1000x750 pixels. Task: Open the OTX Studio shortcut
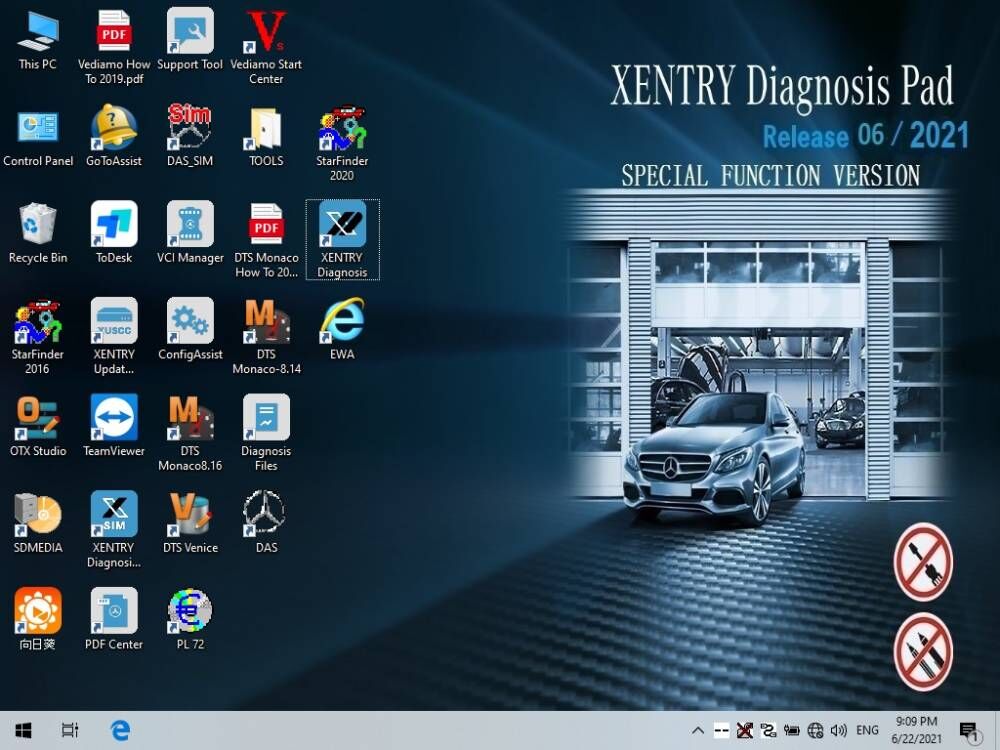pyautogui.click(x=38, y=427)
